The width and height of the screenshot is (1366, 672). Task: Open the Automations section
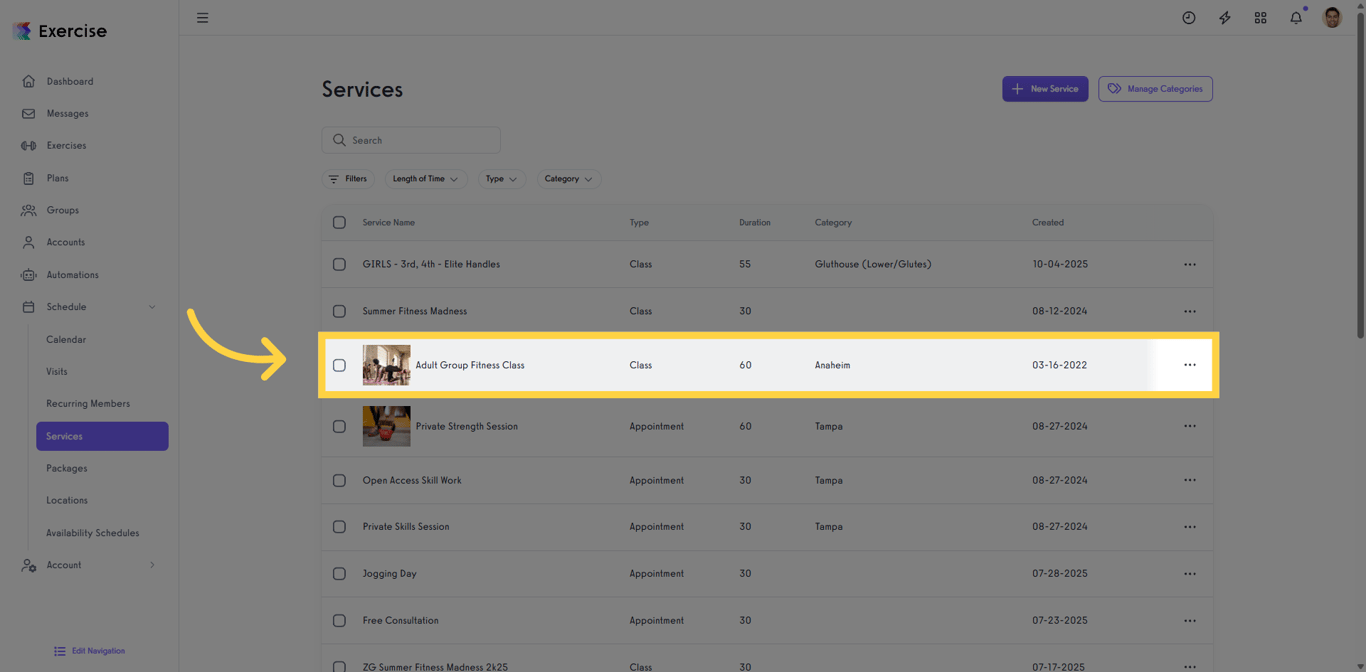[x=74, y=274]
